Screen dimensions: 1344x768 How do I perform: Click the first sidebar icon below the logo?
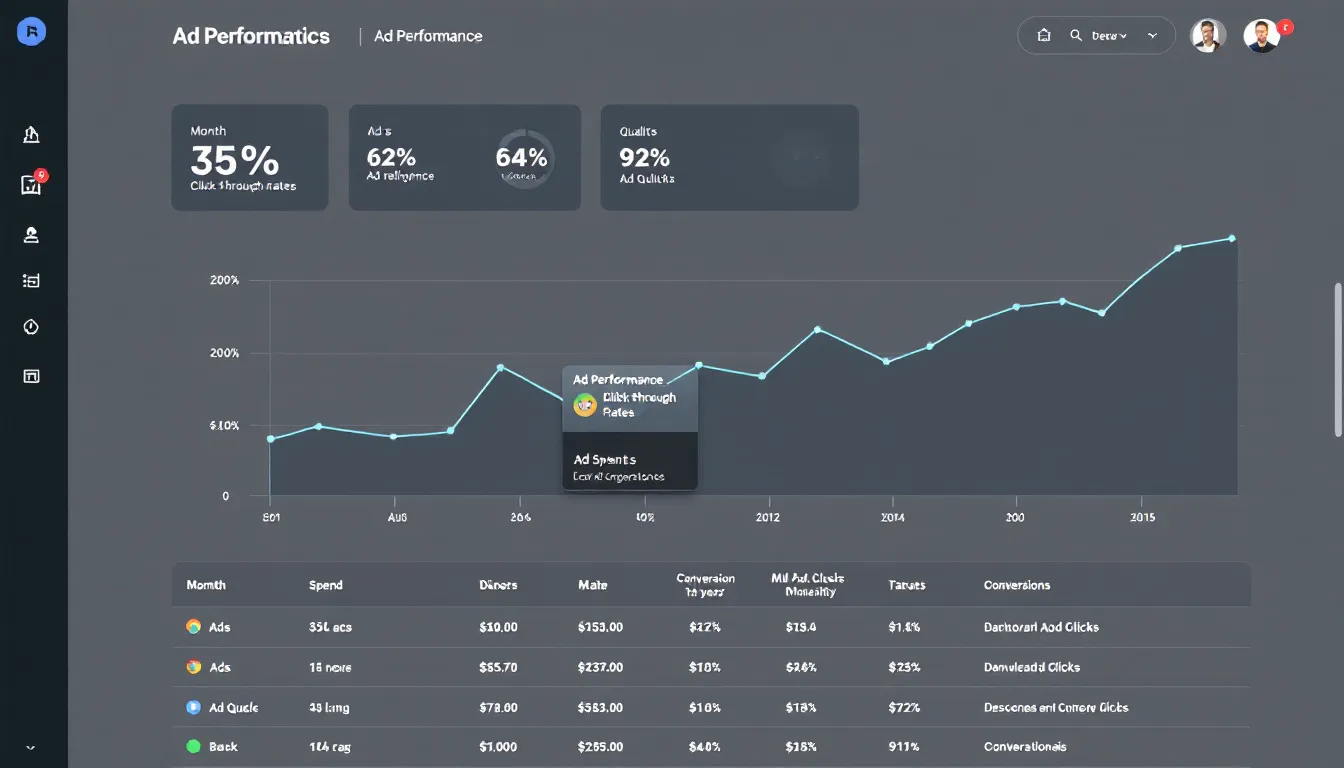31,134
